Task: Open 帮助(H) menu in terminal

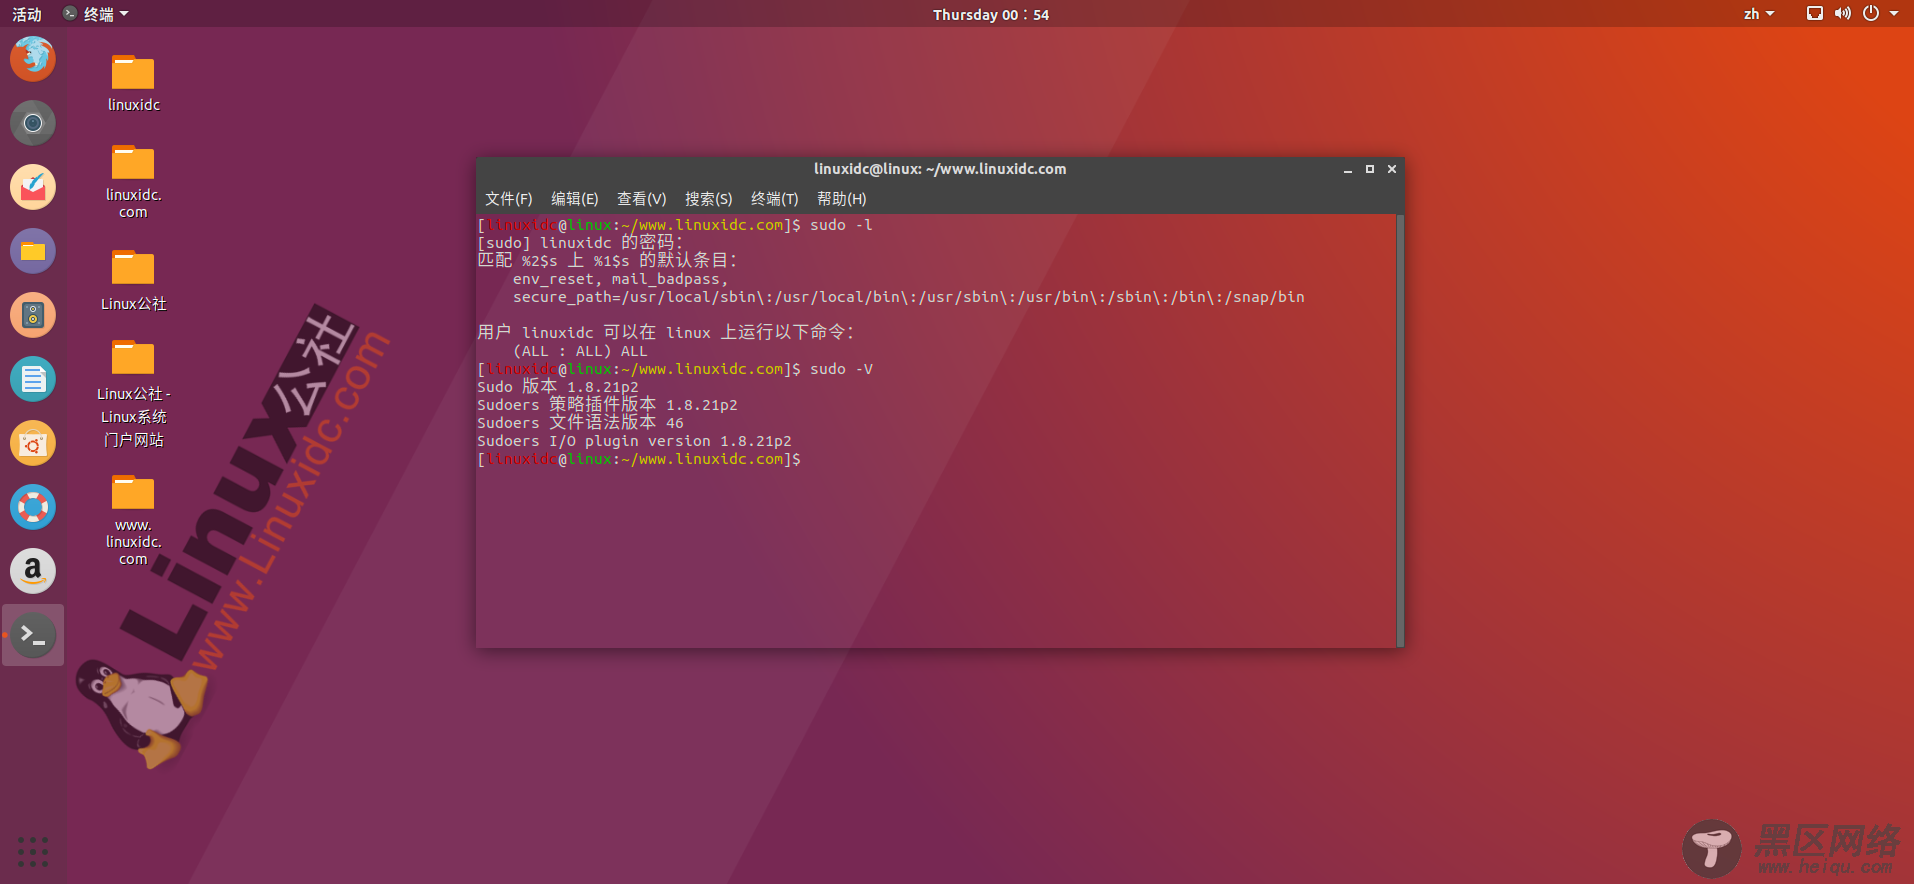Action: pyautogui.click(x=842, y=199)
